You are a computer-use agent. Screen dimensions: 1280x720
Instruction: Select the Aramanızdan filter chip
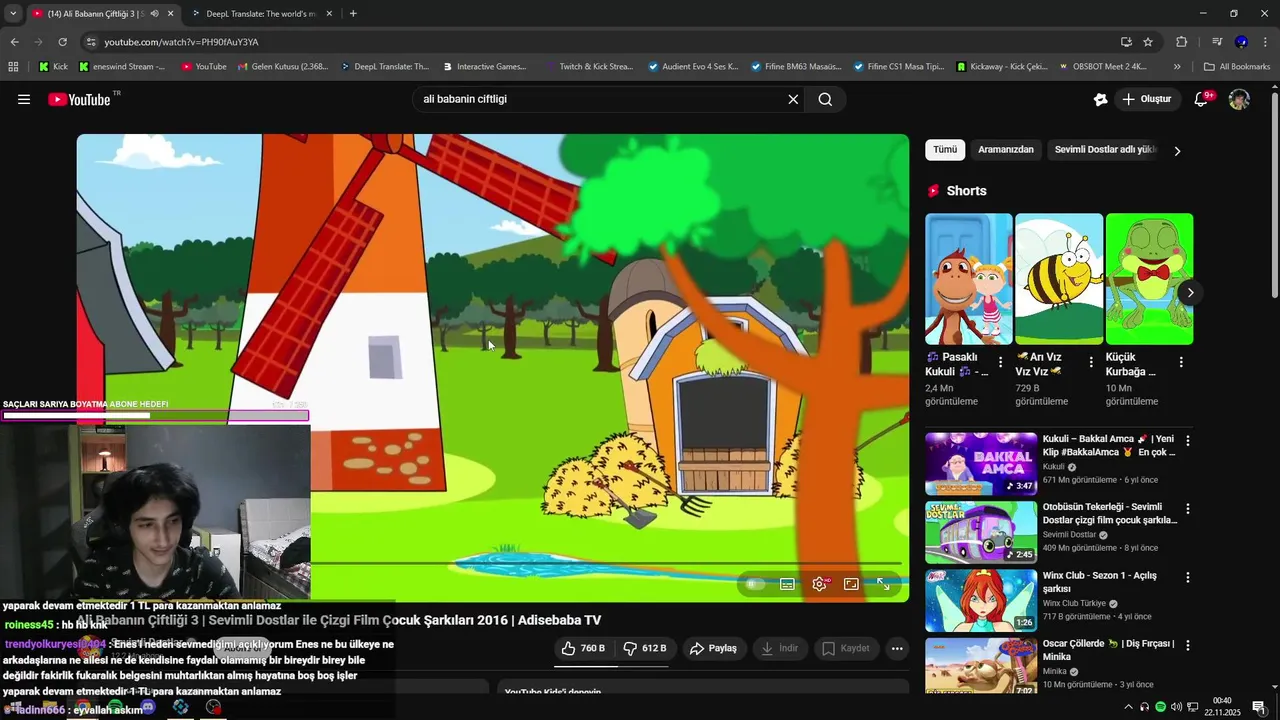click(1006, 150)
